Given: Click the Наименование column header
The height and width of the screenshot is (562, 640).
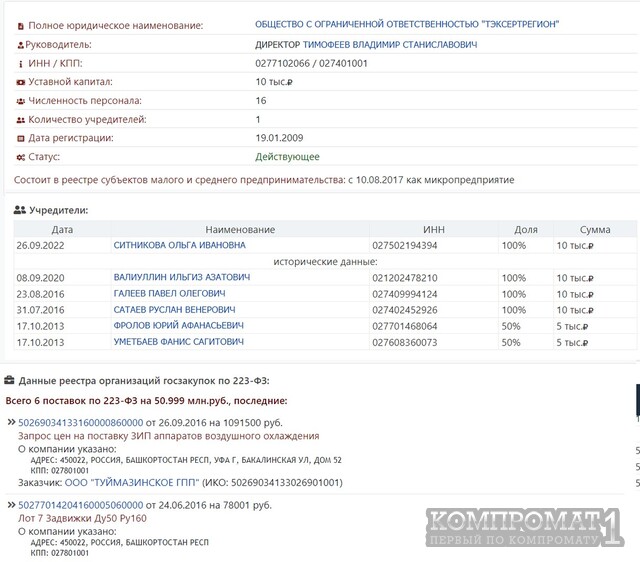Looking at the screenshot, I should tap(240, 229).
